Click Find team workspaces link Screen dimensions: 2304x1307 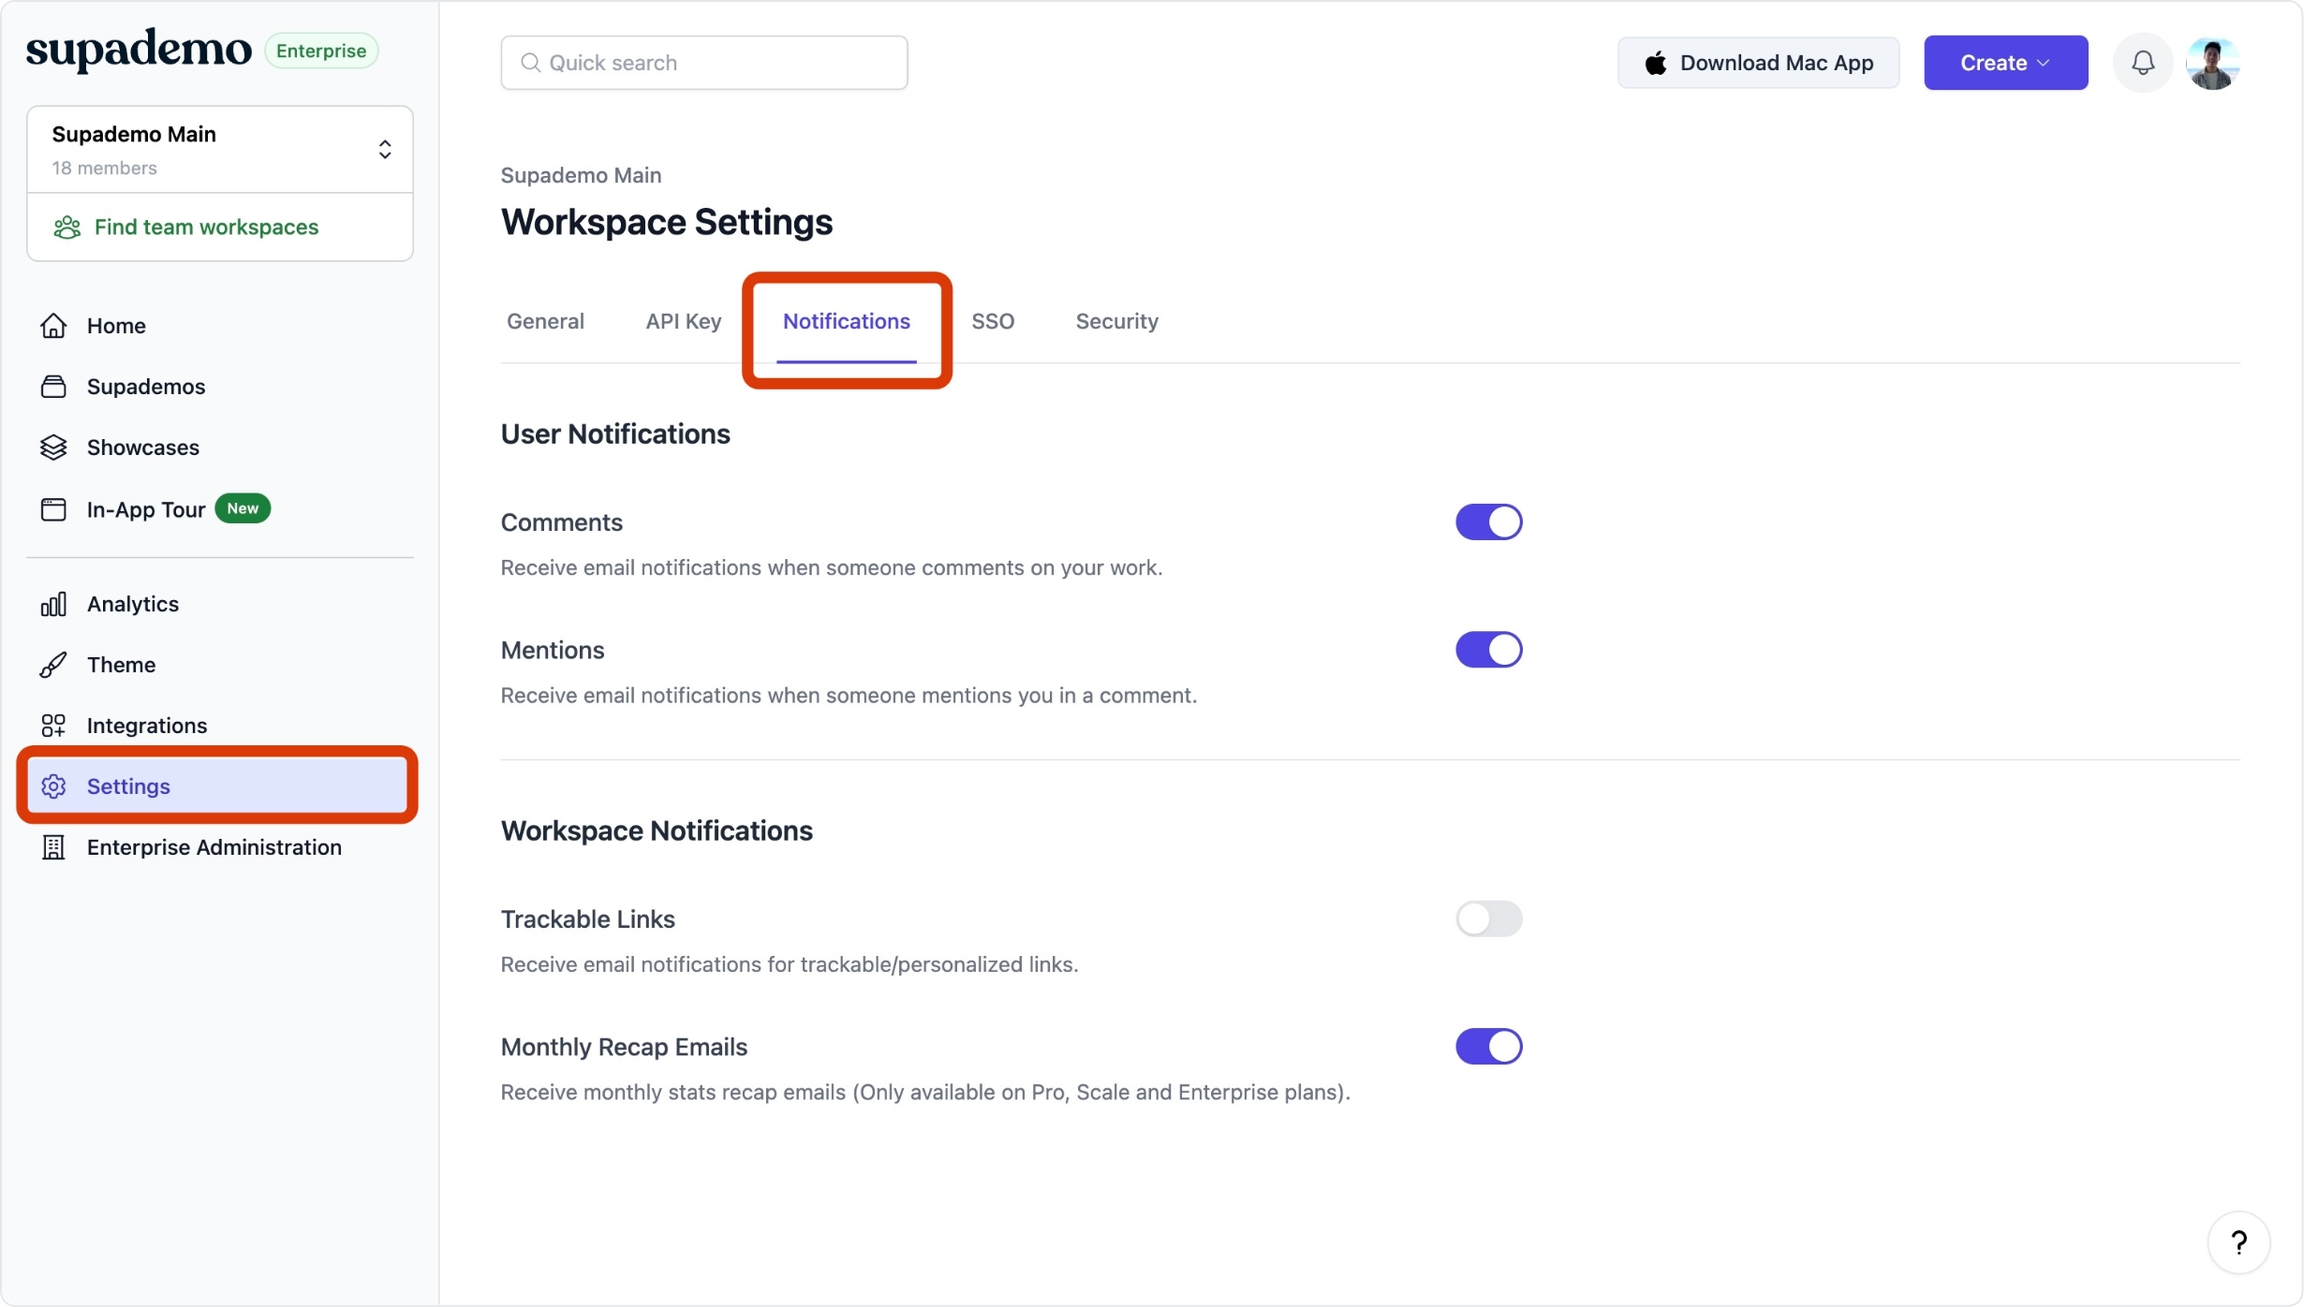click(x=206, y=227)
